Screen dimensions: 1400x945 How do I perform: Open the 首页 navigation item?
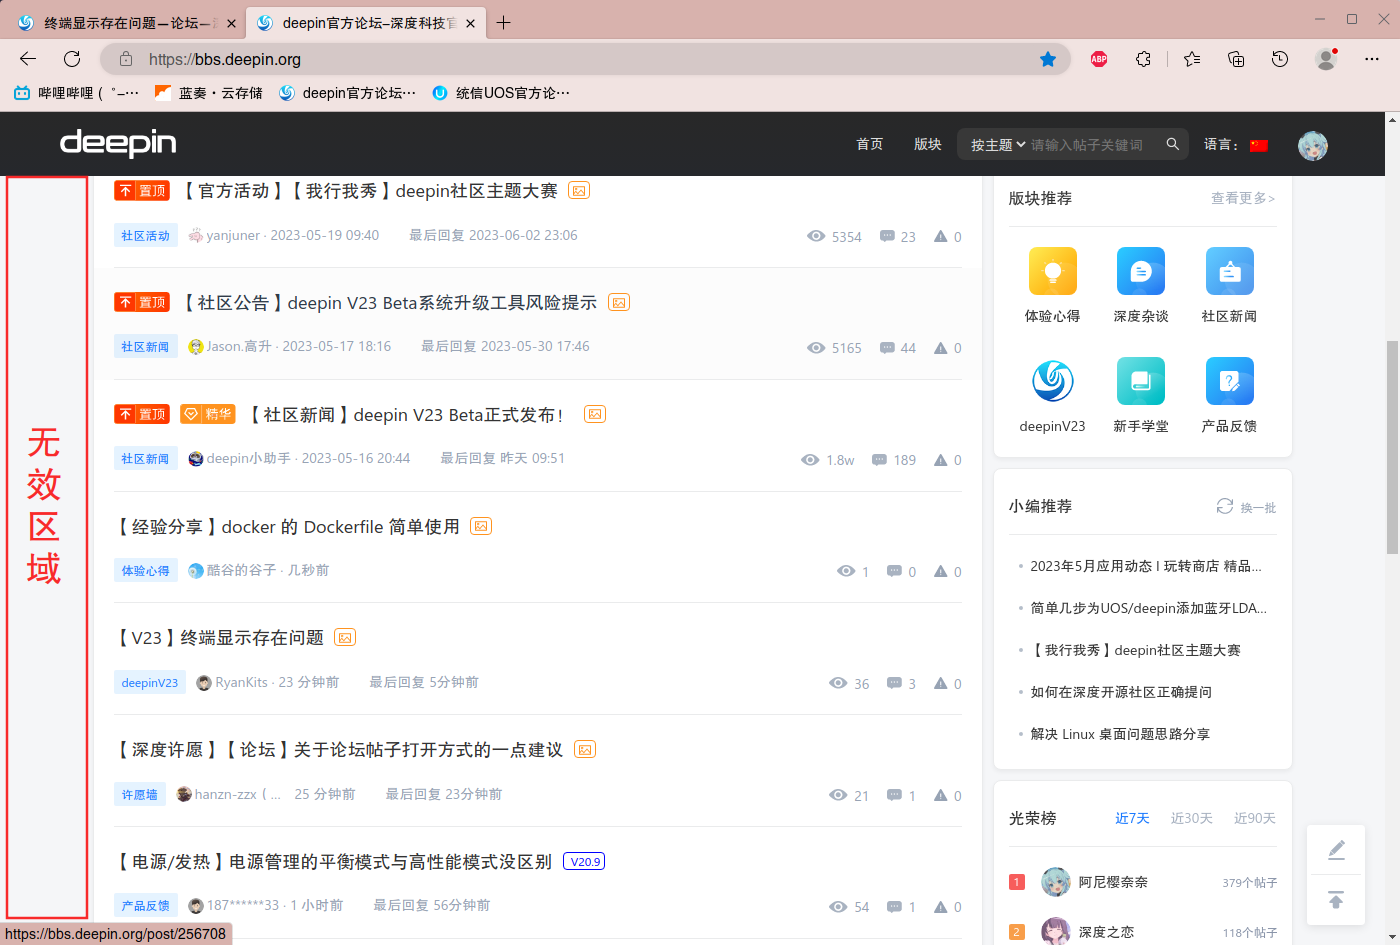point(870,144)
